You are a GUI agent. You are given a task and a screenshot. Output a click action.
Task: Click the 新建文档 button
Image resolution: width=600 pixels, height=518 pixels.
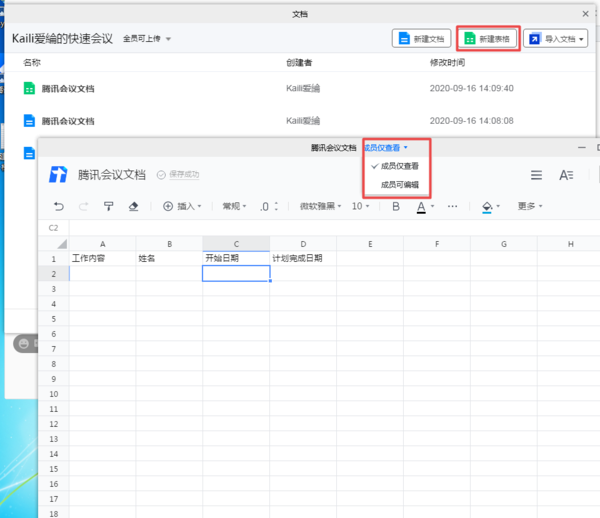click(420, 39)
